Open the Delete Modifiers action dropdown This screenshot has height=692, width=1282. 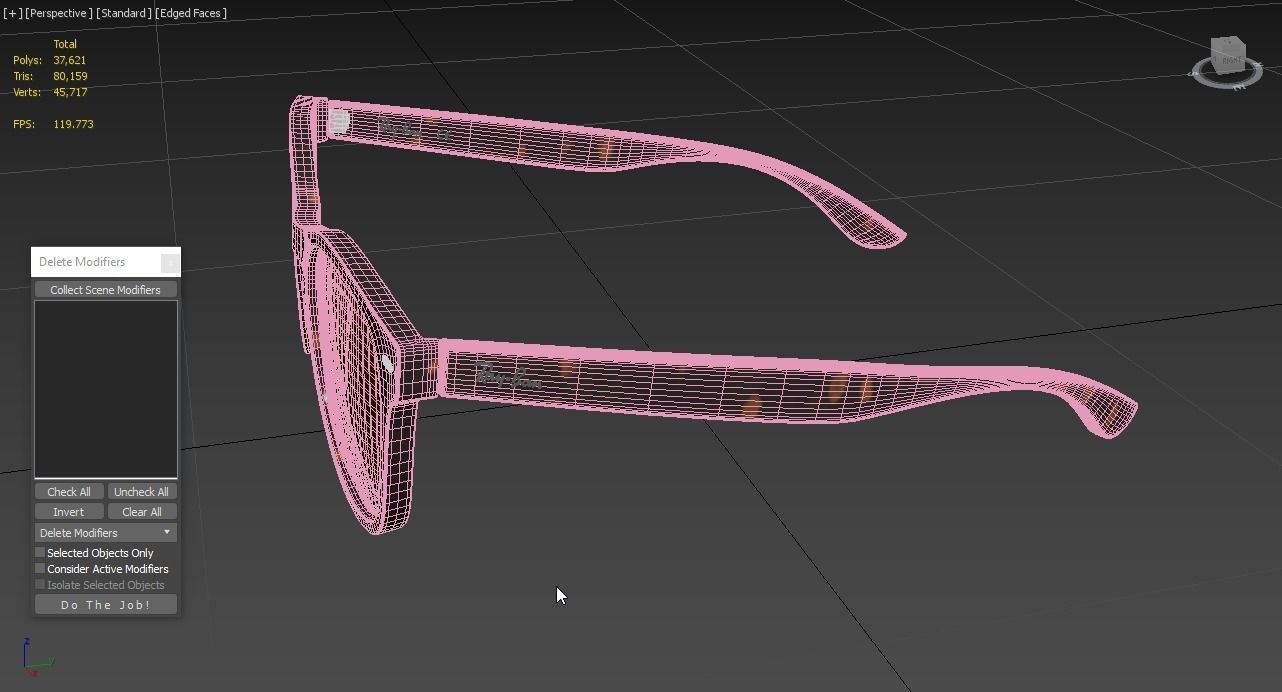106,533
